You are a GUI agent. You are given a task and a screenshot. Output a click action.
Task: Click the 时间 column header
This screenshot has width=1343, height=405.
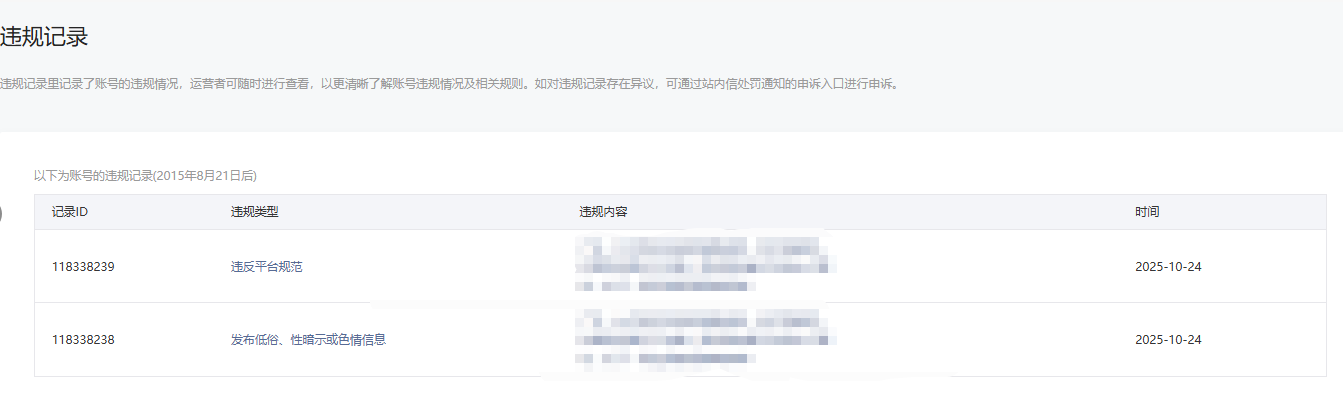(x=1147, y=212)
